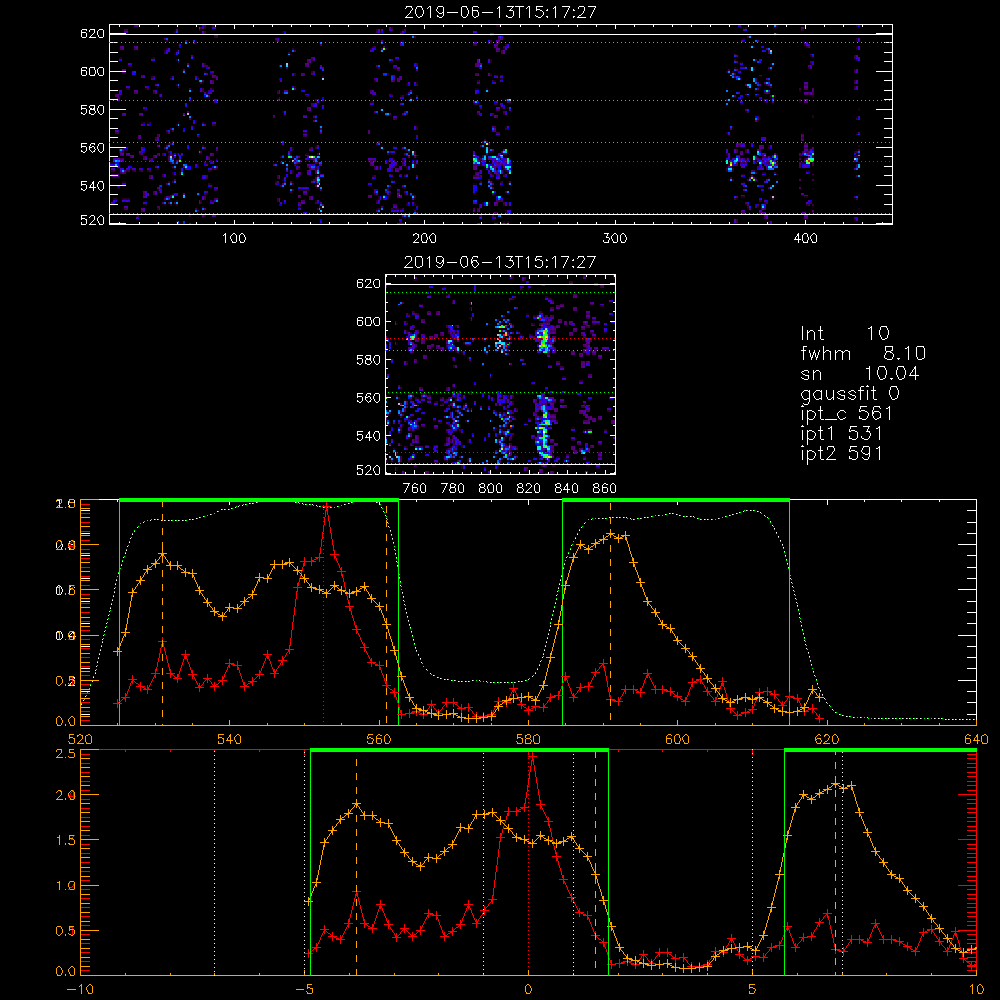Click the 'ipt_c 561' value line
This screenshot has width=1000, height=1000.
coord(847,413)
